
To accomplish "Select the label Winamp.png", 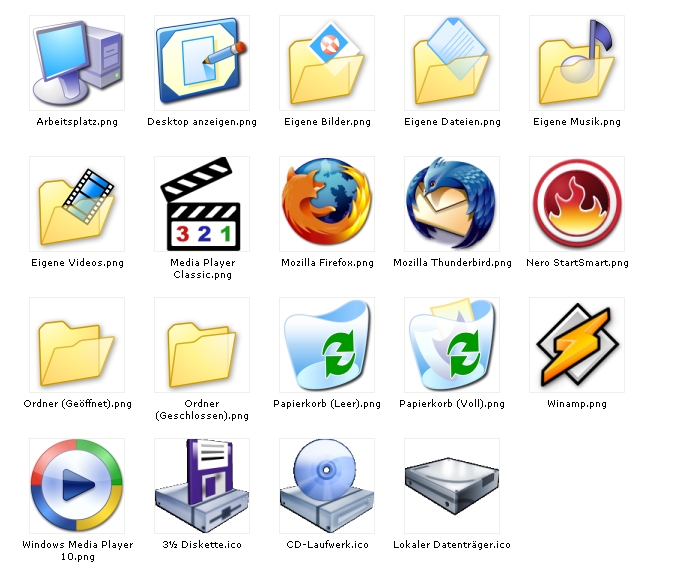I will 577,404.
